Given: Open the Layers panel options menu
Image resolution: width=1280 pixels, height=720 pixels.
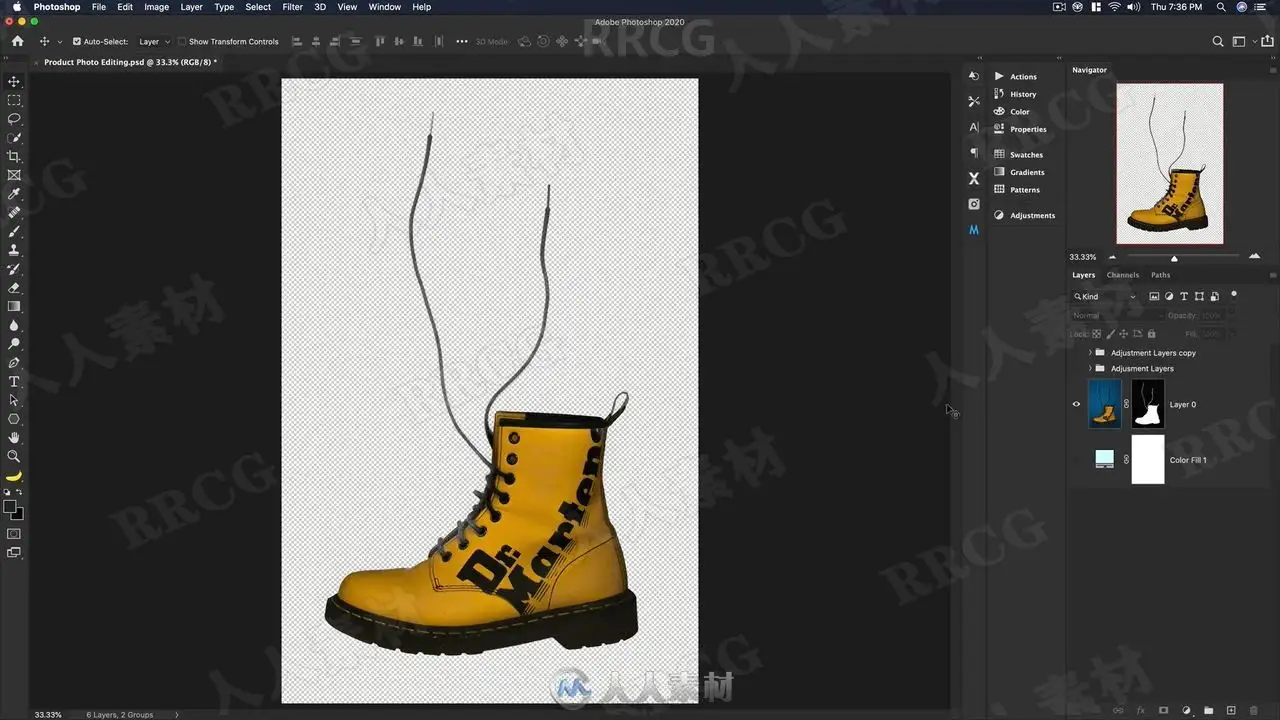Looking at the screenshot, I should click(1272, 275).
